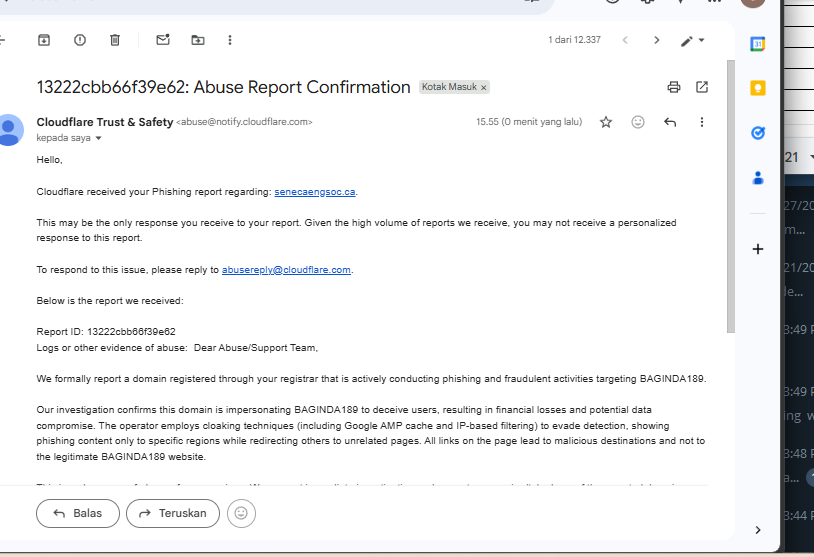The height and width of the screenshot is (557, 814).
Task: Add an emoji reaction to the message
Action: pyautogui.click(x=638, y=122)
